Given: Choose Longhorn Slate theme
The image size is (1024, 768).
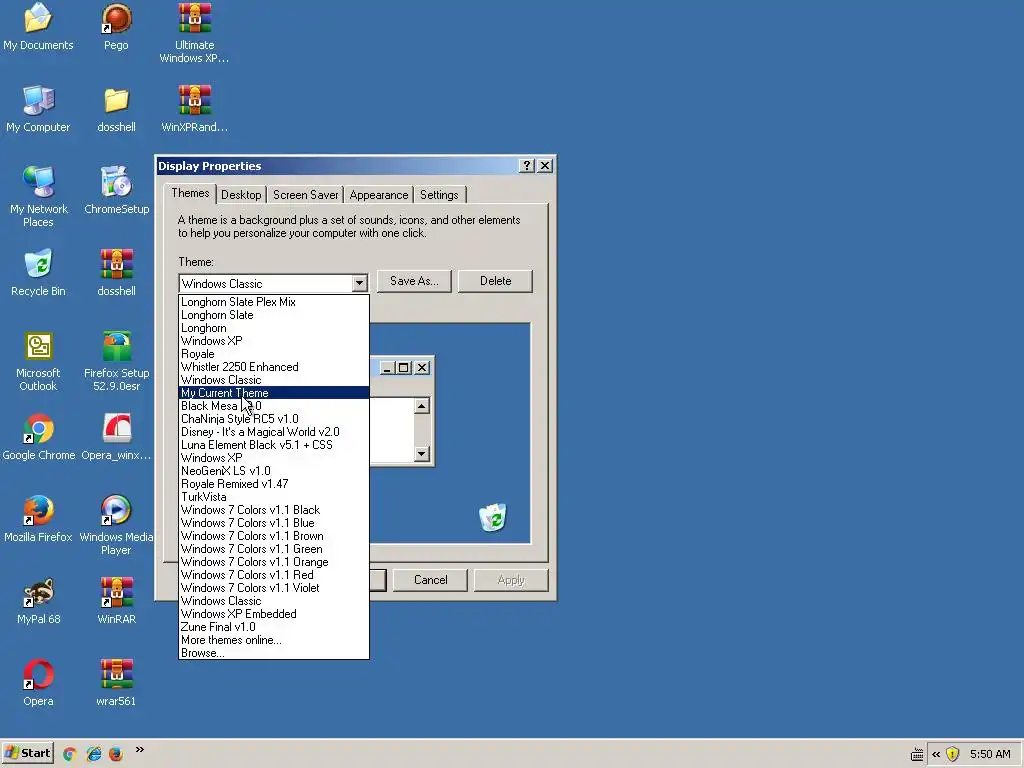Looking at the screenshot, I should (274, 315).
